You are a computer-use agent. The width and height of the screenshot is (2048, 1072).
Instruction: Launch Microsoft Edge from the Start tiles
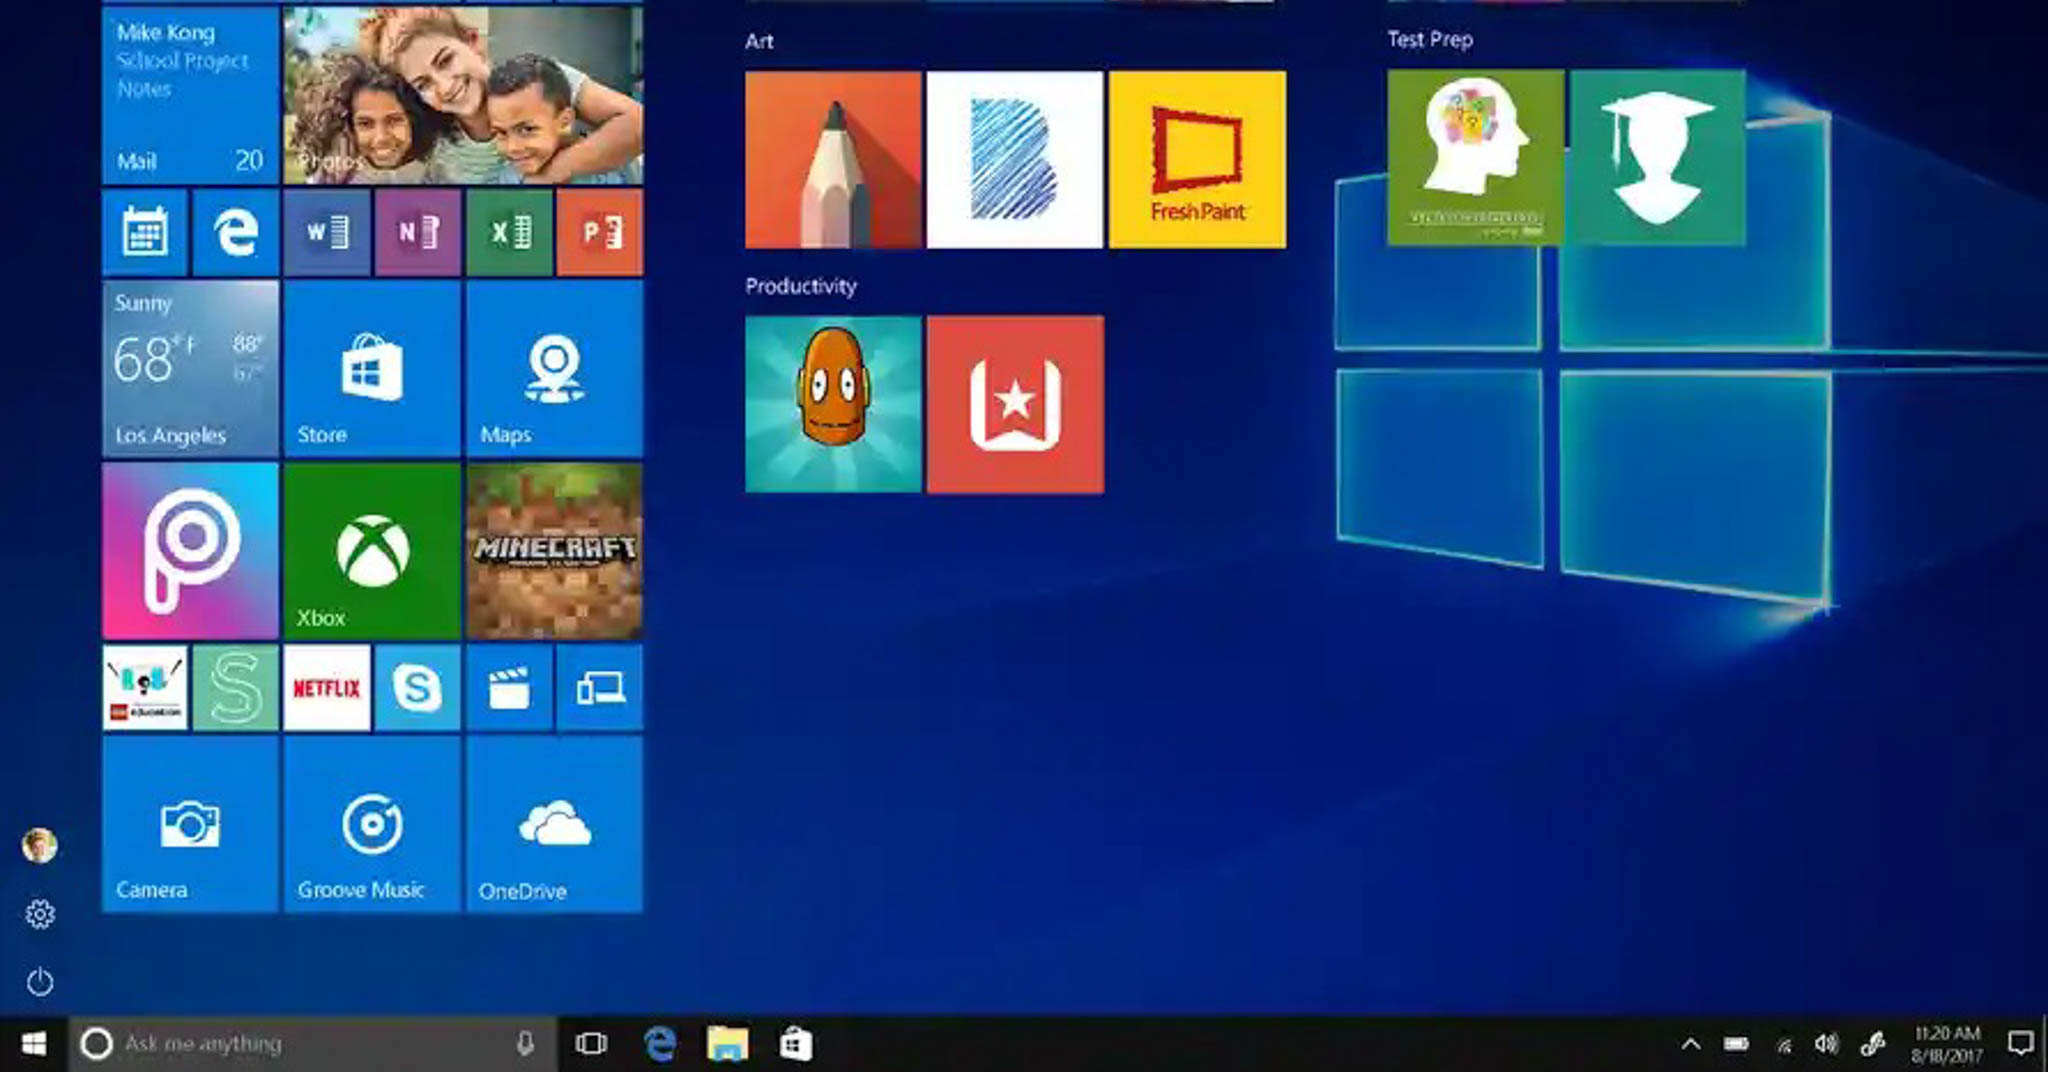click(x=235, y=232)
